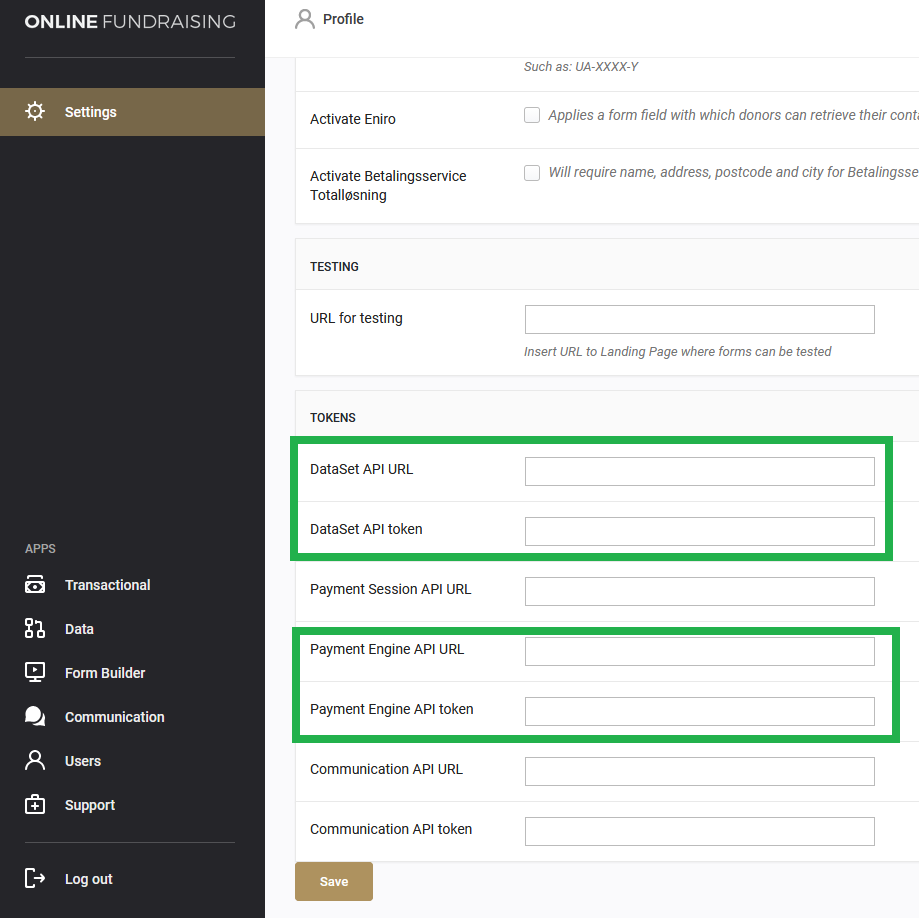Screen dimensions: 919x918
Task: Click the Support medical kit icon
Action: [x=35, y=804]
